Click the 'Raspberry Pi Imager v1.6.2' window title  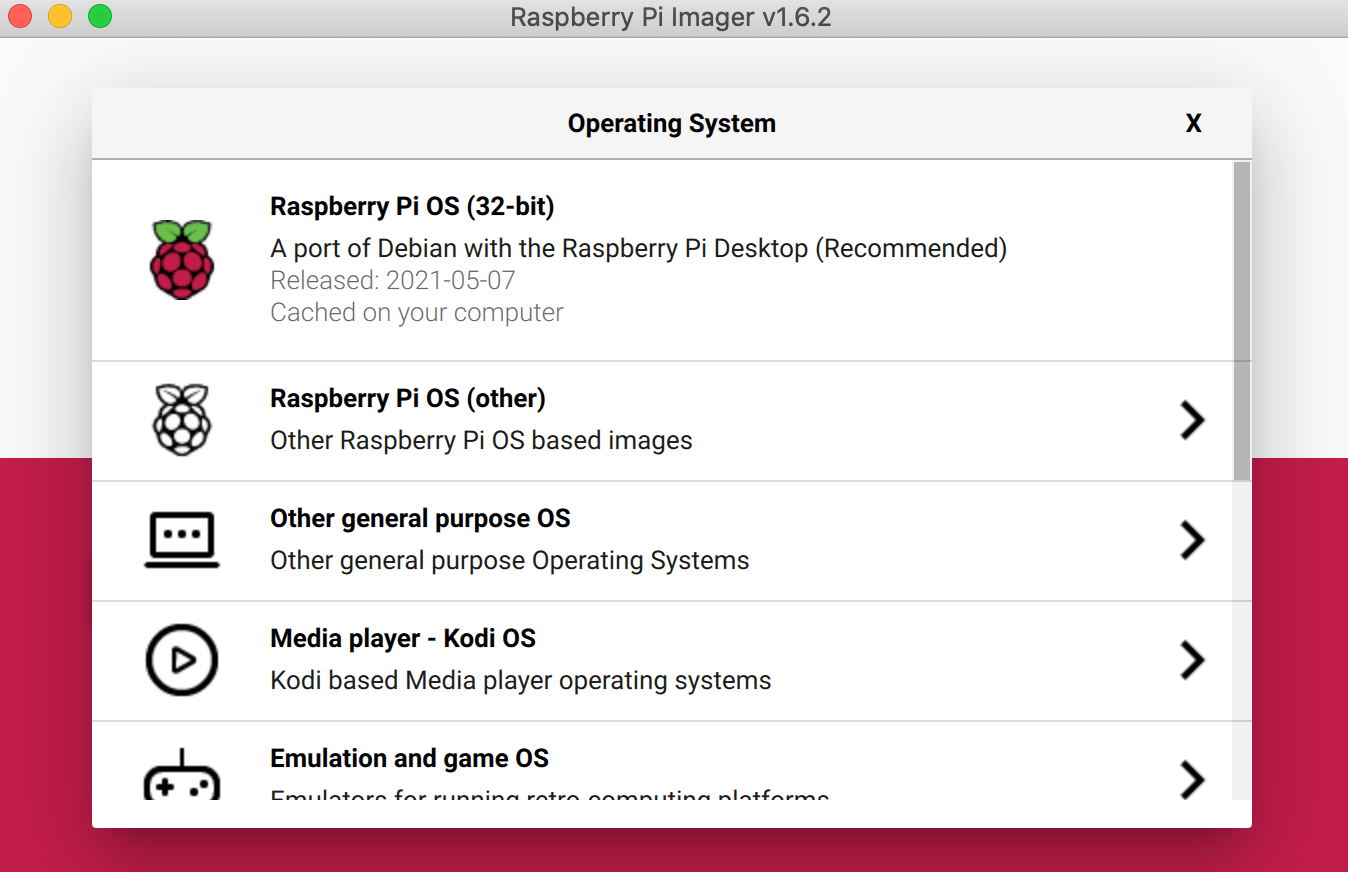pyautogui.click(x=671, y=17)
